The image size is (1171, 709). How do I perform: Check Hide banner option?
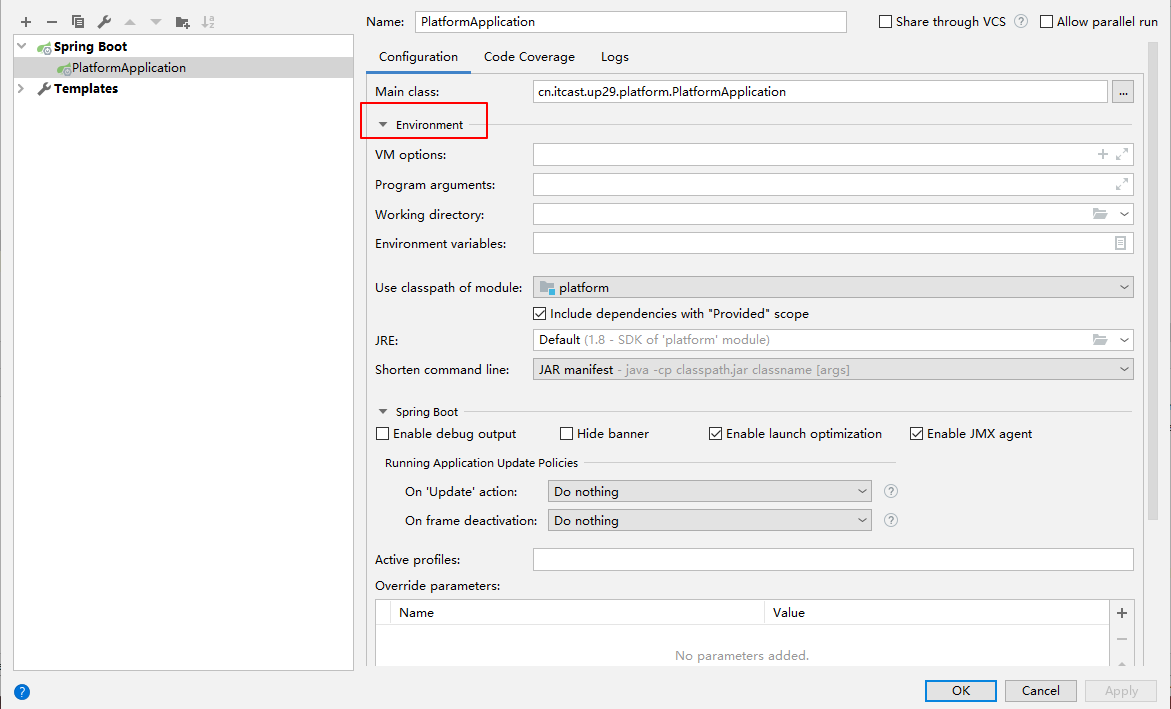[566, 433]
